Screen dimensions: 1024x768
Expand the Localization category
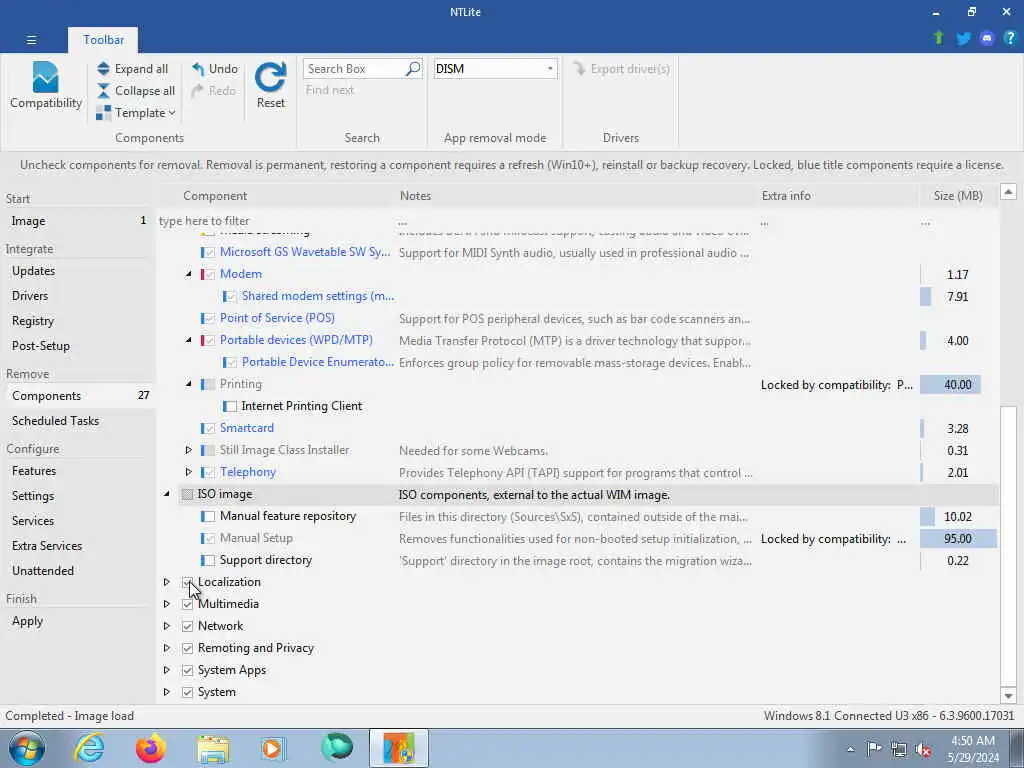pos(167,582)
